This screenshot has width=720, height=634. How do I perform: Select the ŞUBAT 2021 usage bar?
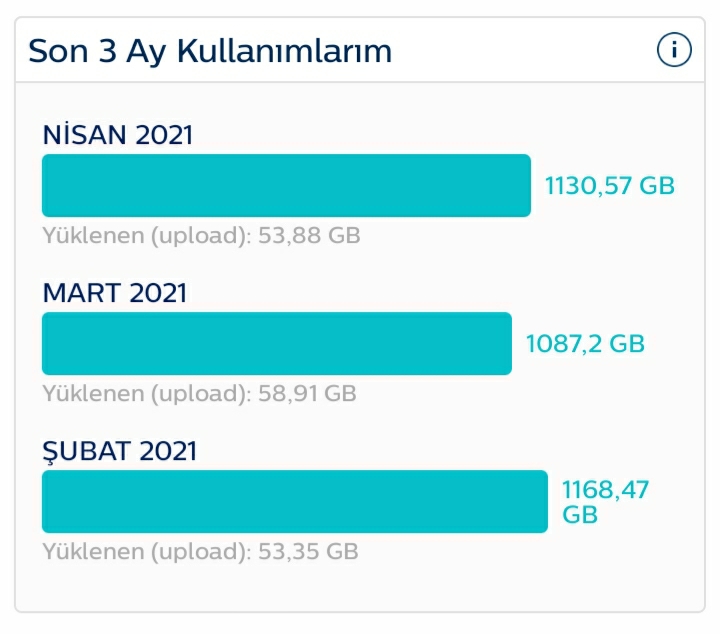(295, 501)
